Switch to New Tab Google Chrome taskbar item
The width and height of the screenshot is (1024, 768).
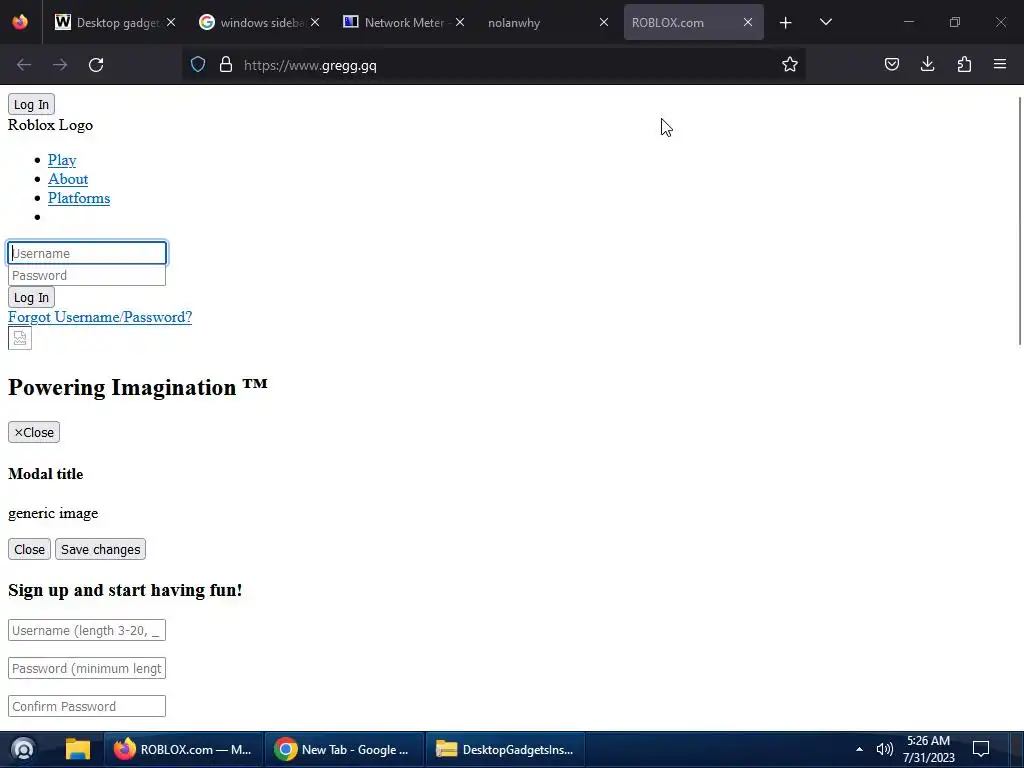coord(344,749)
